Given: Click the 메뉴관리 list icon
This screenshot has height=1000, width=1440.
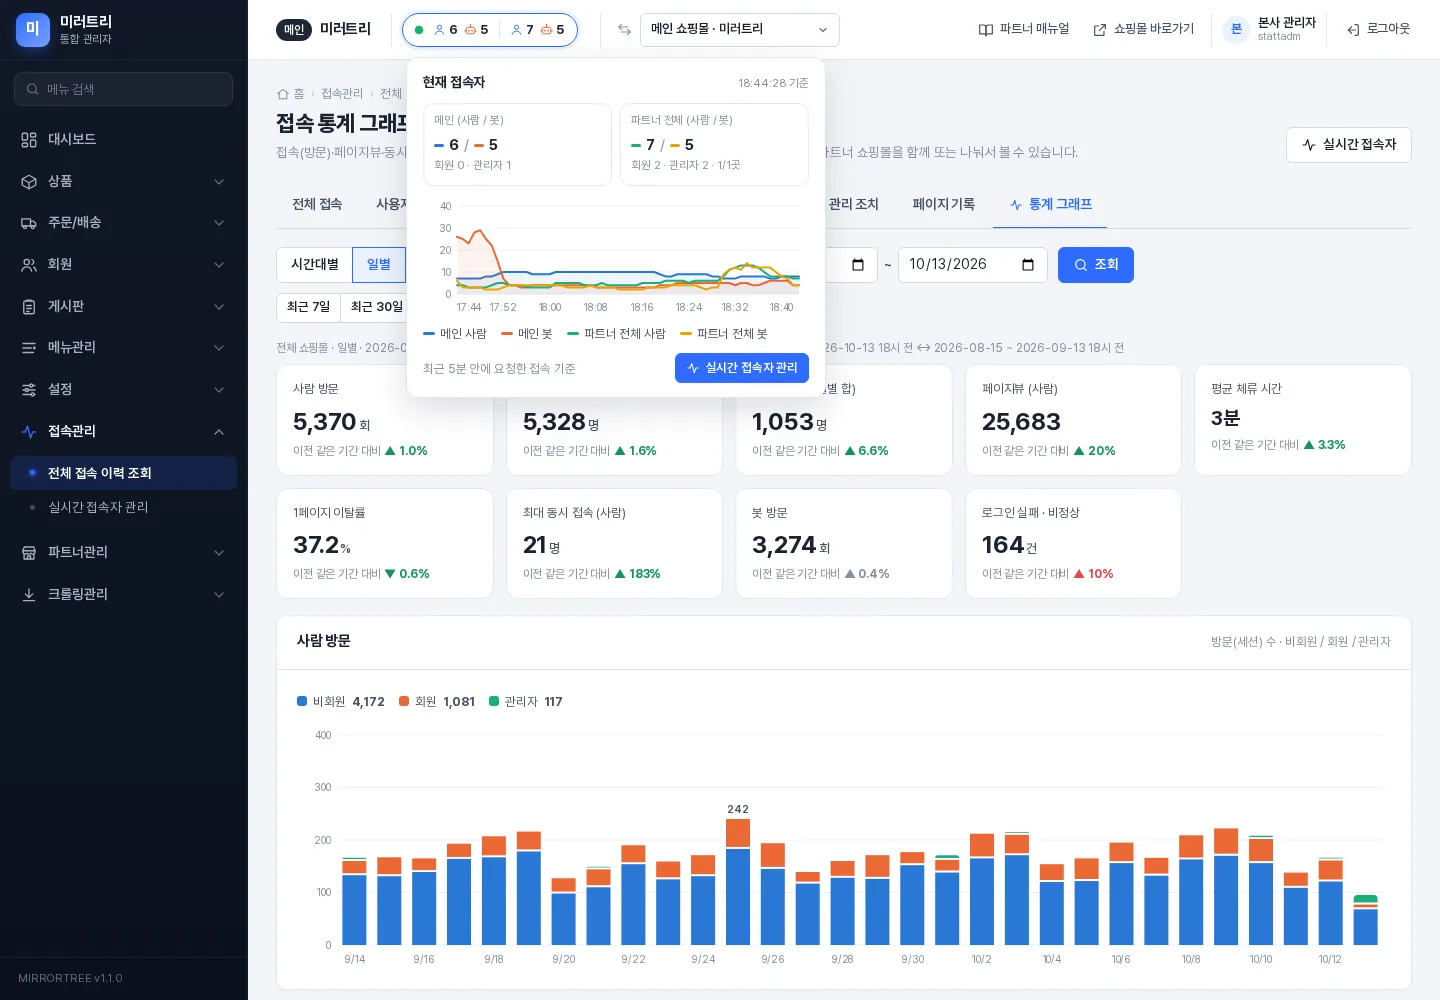Looking at the screenshot, I should (x=29, y=348).
